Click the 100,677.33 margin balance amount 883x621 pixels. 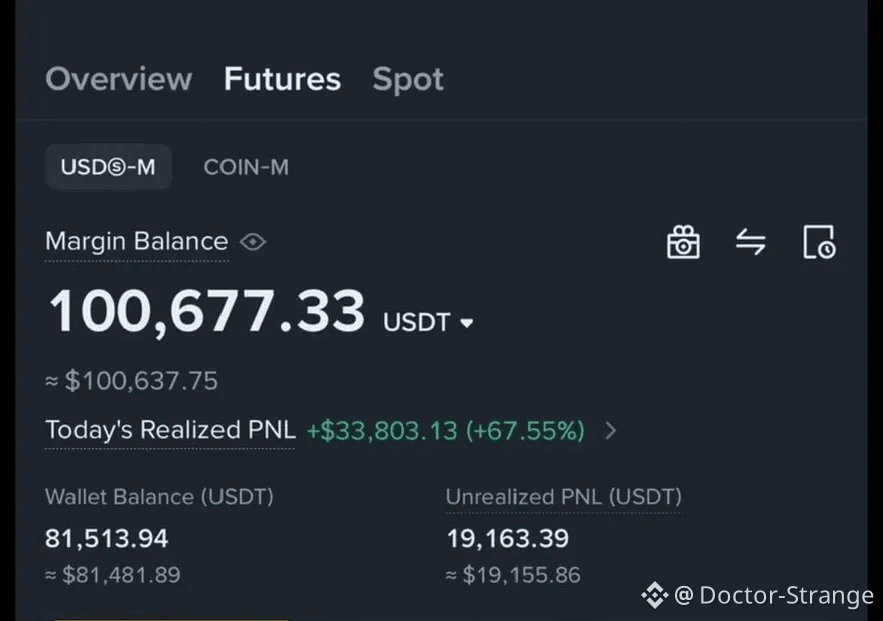(x=207, y=311)
